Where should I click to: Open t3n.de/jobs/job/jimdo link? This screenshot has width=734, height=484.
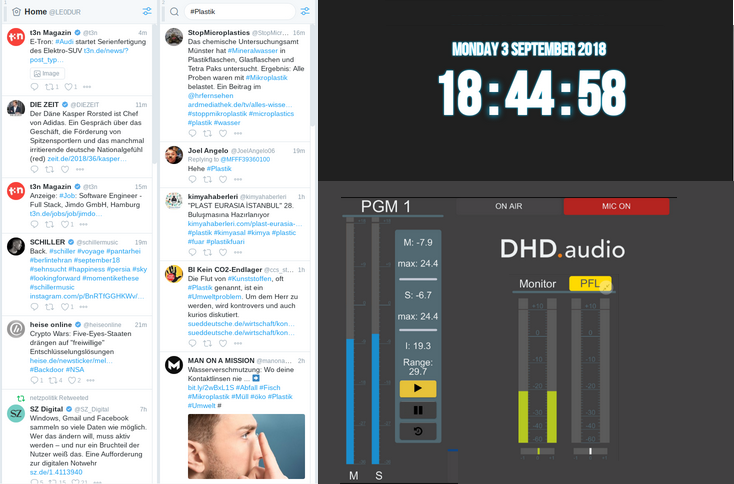(66, 213)
